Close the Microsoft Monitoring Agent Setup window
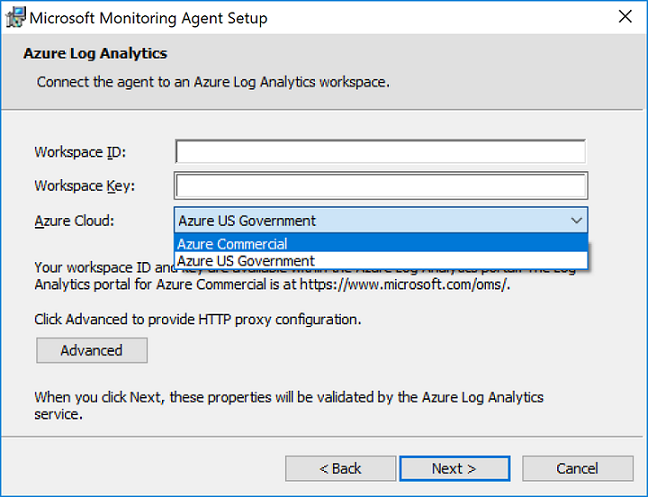The image size is (648, 497). pyautogui.click(x=624, y=18)
